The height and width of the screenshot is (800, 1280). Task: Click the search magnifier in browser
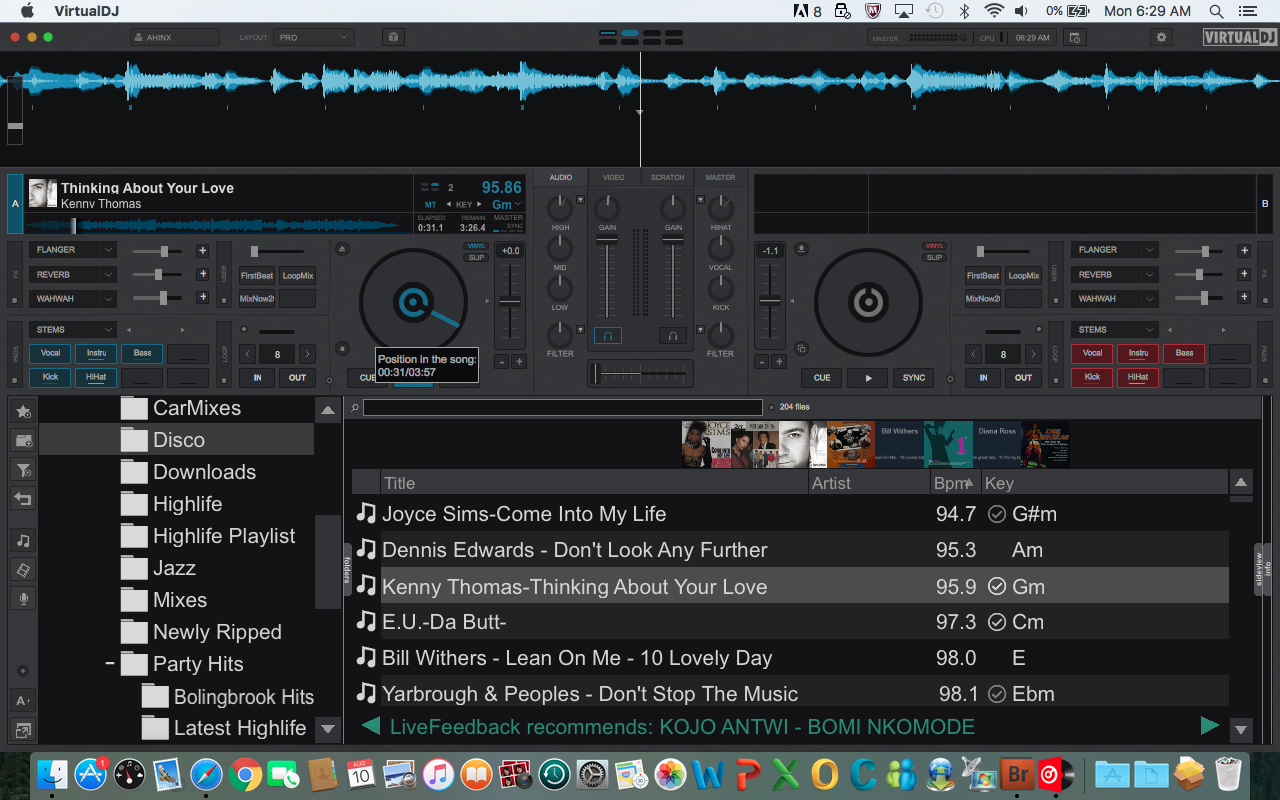coord(355,408)
